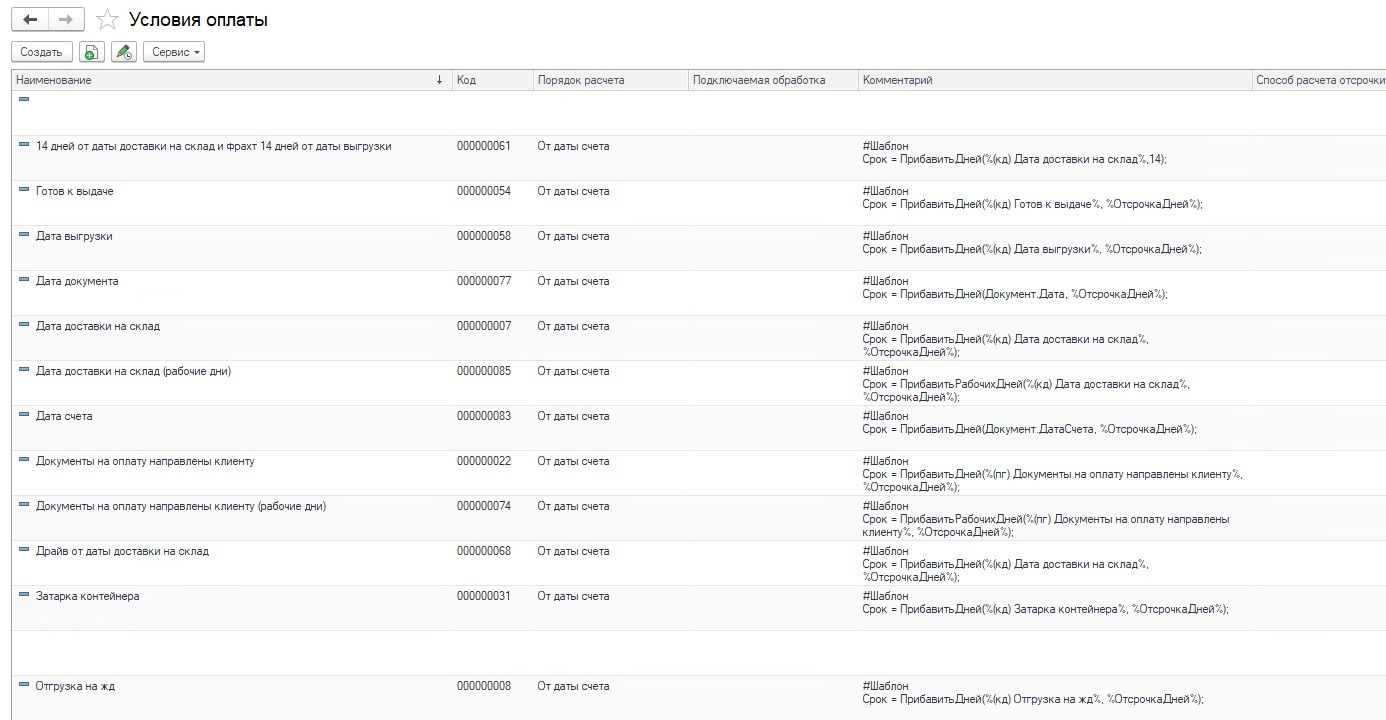Select row icon of Дата доставки на склад

point(24,324)
